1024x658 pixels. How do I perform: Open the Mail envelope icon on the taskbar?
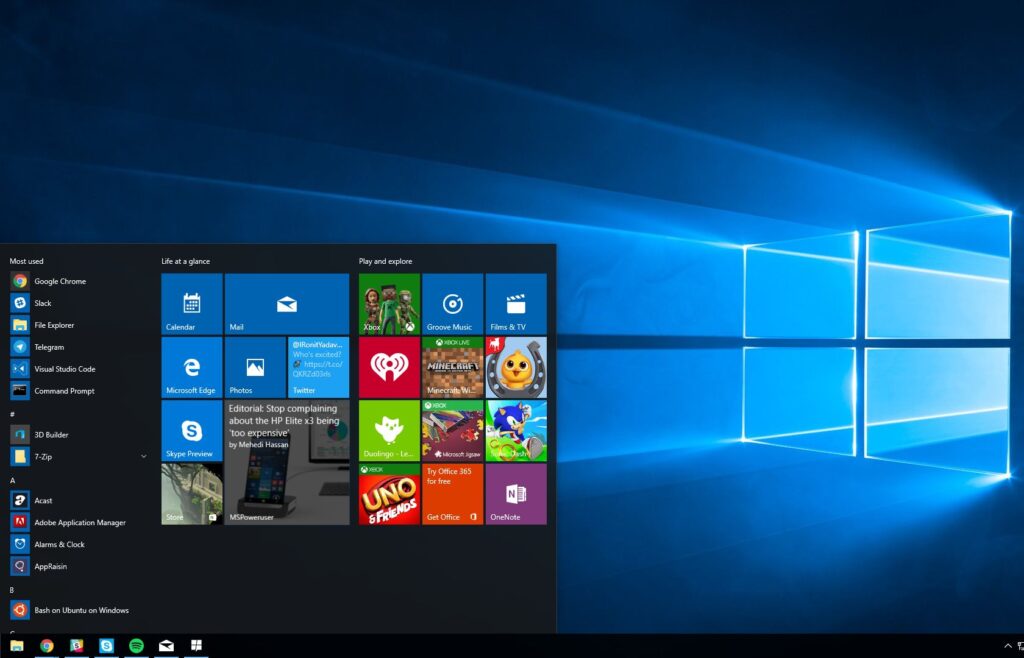tap(167, 646)
